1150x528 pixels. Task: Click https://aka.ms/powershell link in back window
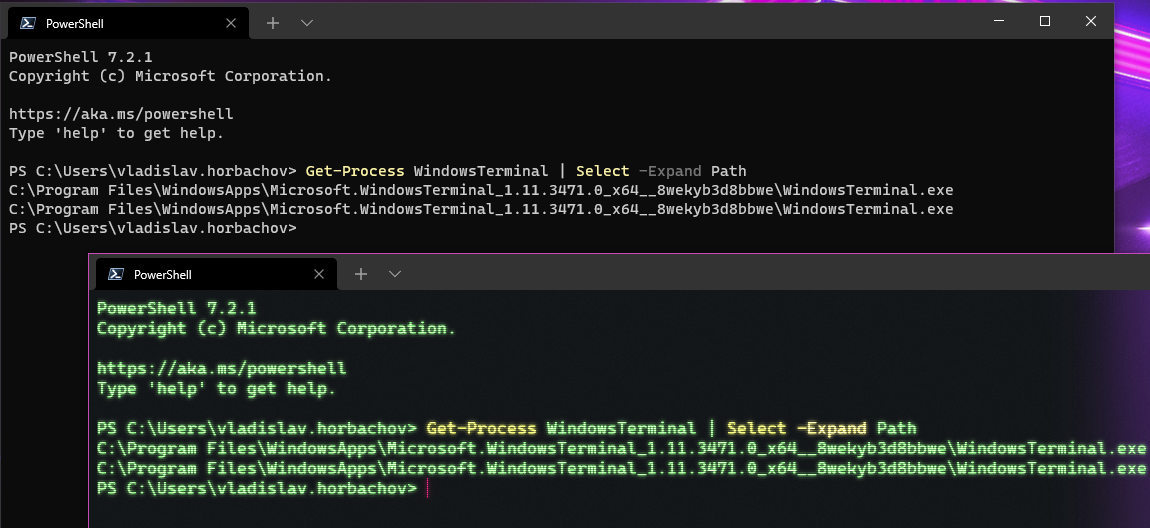pyautogui.click(x=121, y=114)
